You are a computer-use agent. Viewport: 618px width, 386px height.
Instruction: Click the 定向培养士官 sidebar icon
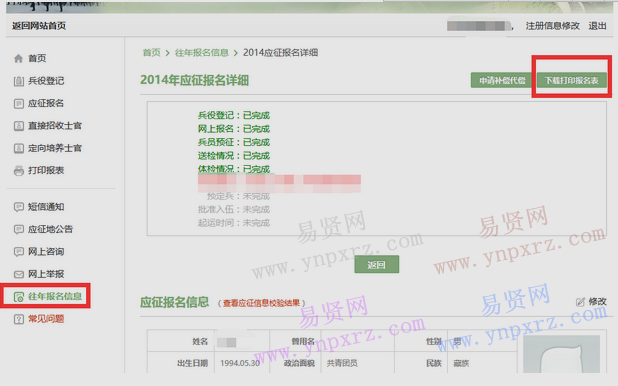(x=19, y=148)
